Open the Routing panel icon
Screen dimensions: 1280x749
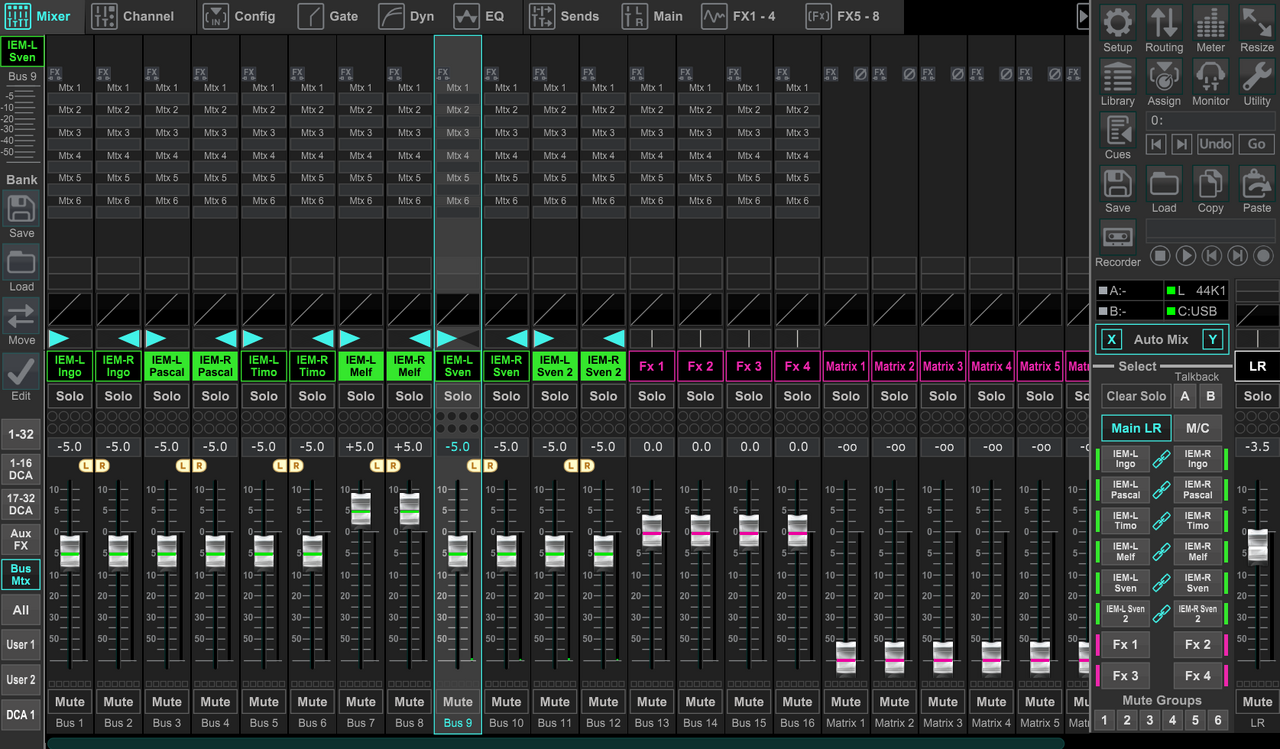click(1164, 24)
